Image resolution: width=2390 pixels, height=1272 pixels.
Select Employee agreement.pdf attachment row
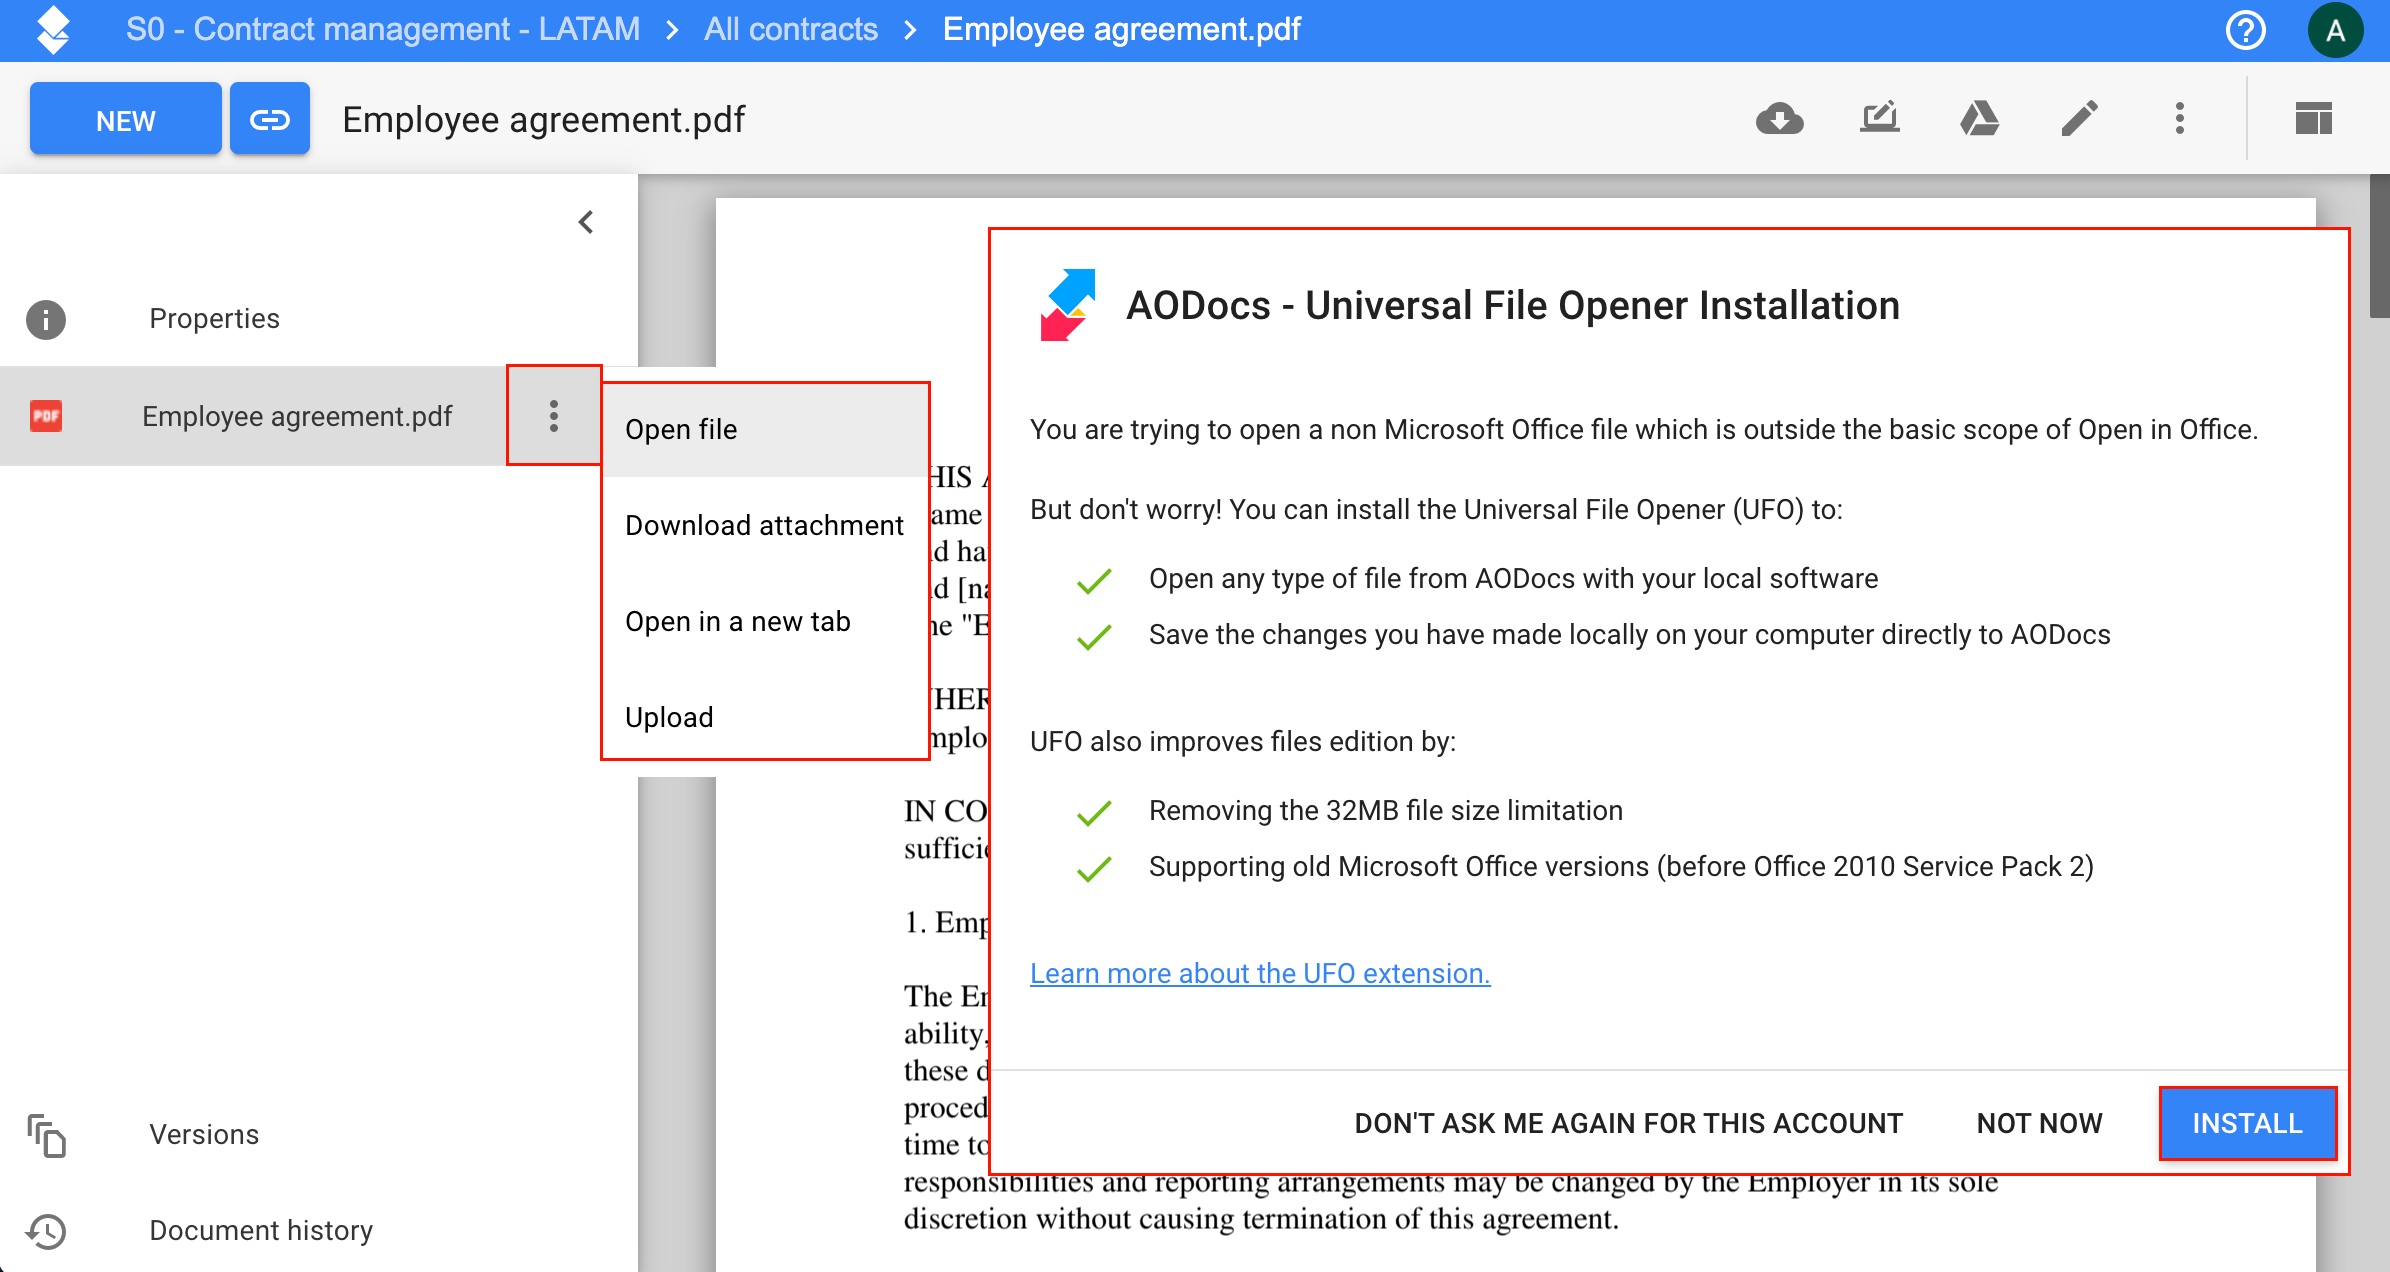[253, 416]
